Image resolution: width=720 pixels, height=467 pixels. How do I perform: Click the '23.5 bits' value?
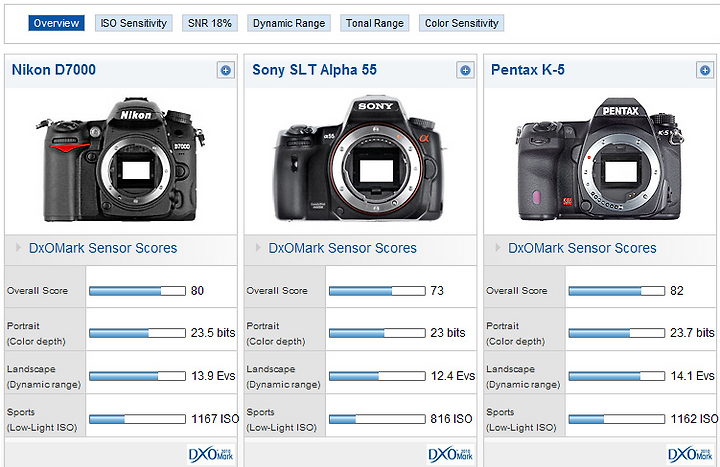(213, 333)
